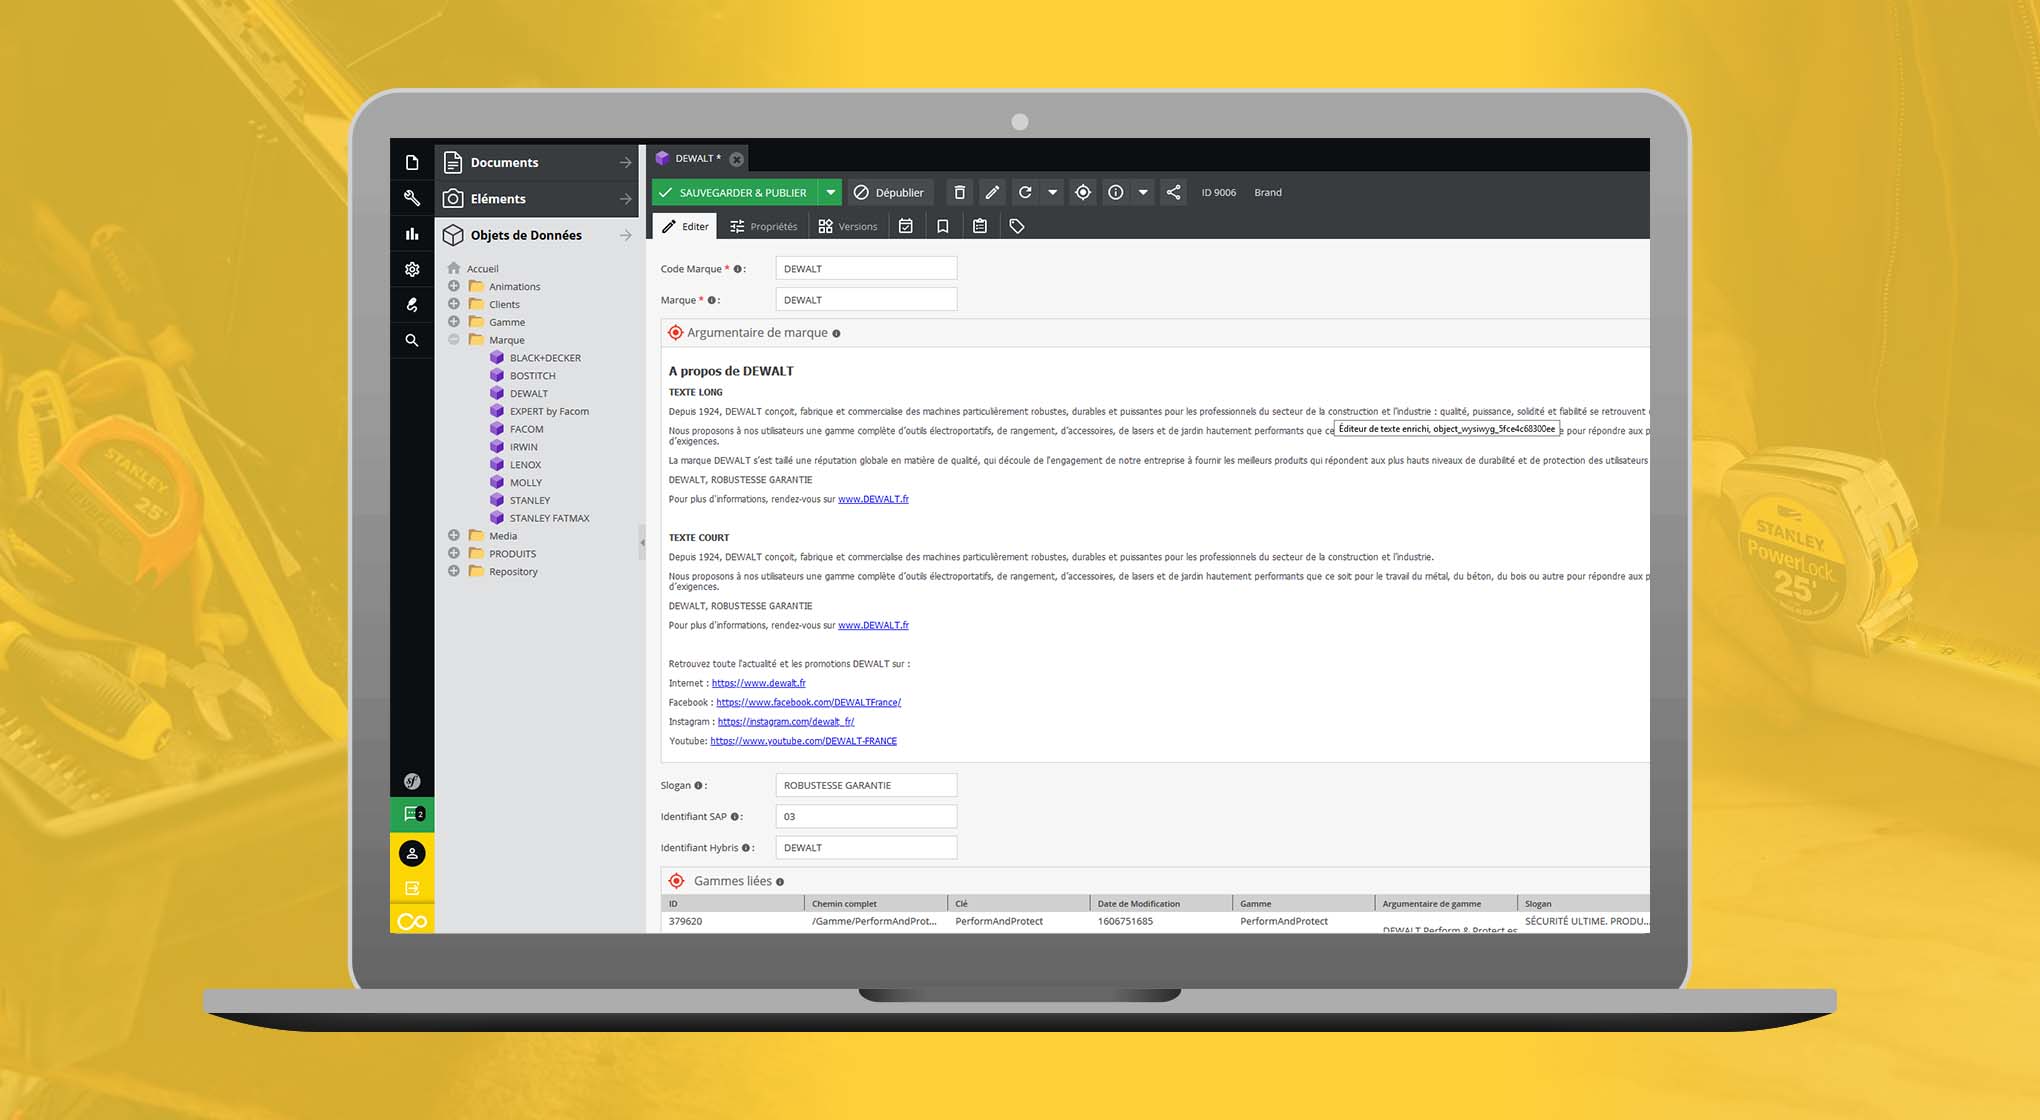Switch to the Versions tab
This screenshot has height=1120, width=2040.
click(x=848, y=226)
